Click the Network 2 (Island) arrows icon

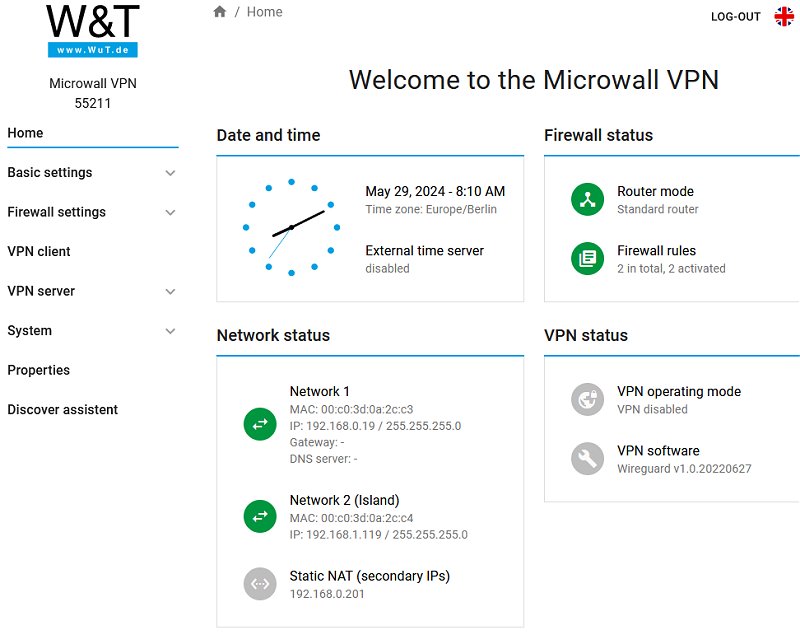[x=260, y=516]
